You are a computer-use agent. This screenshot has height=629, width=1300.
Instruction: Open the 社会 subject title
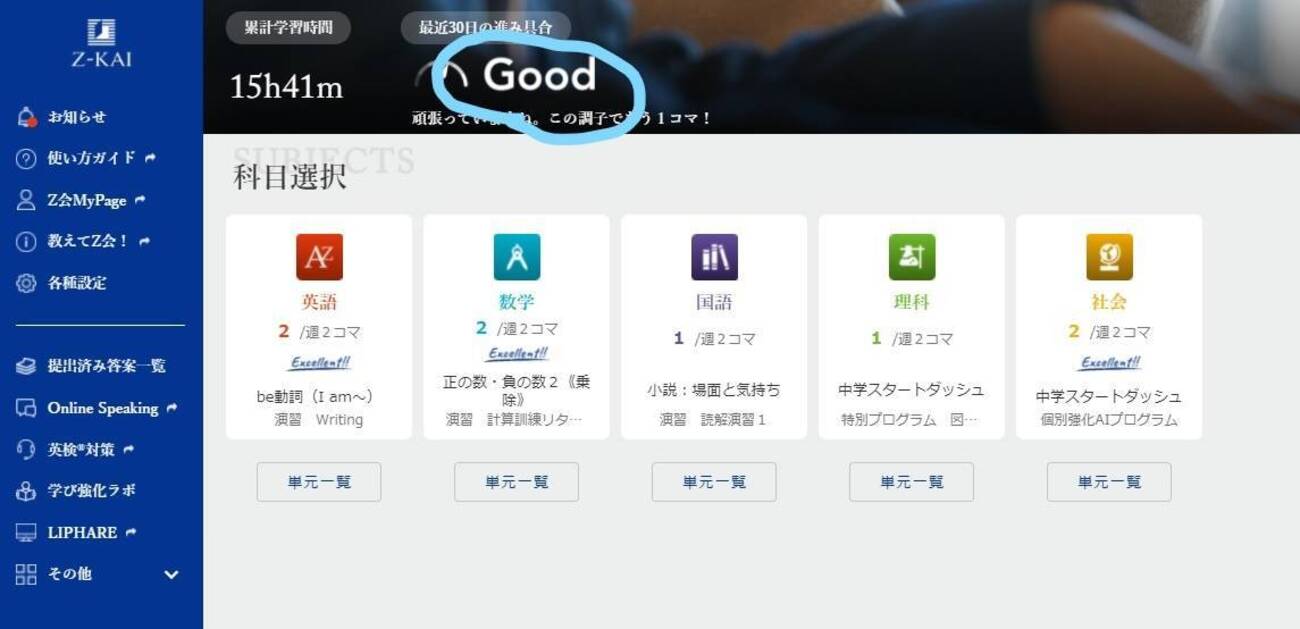point(1109,302)
